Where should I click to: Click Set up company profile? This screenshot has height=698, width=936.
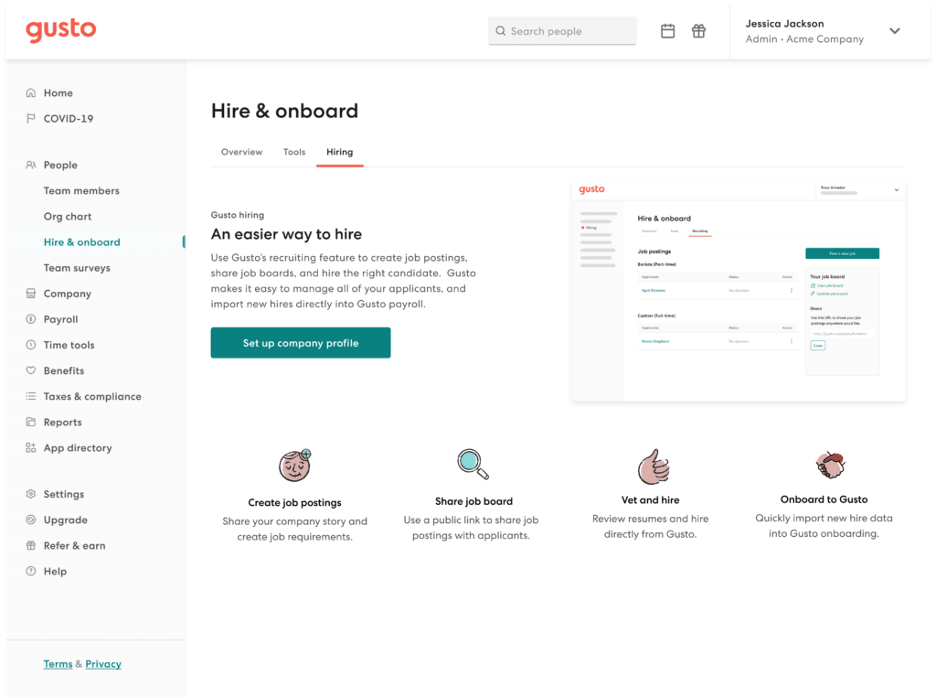click(300, 342)
